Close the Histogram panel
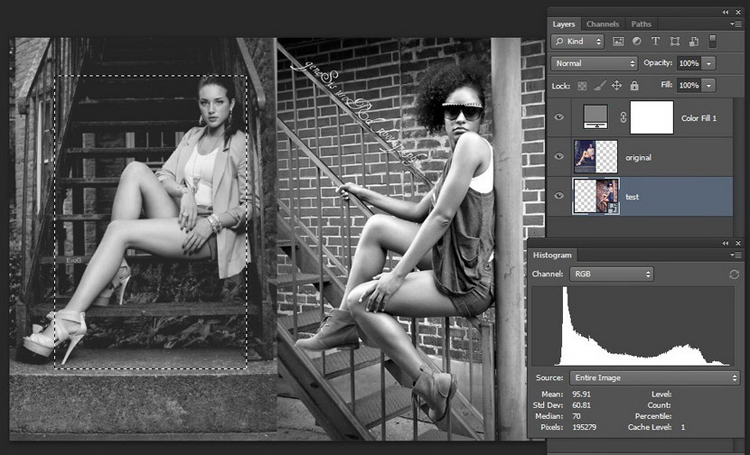 coord(739,244)
